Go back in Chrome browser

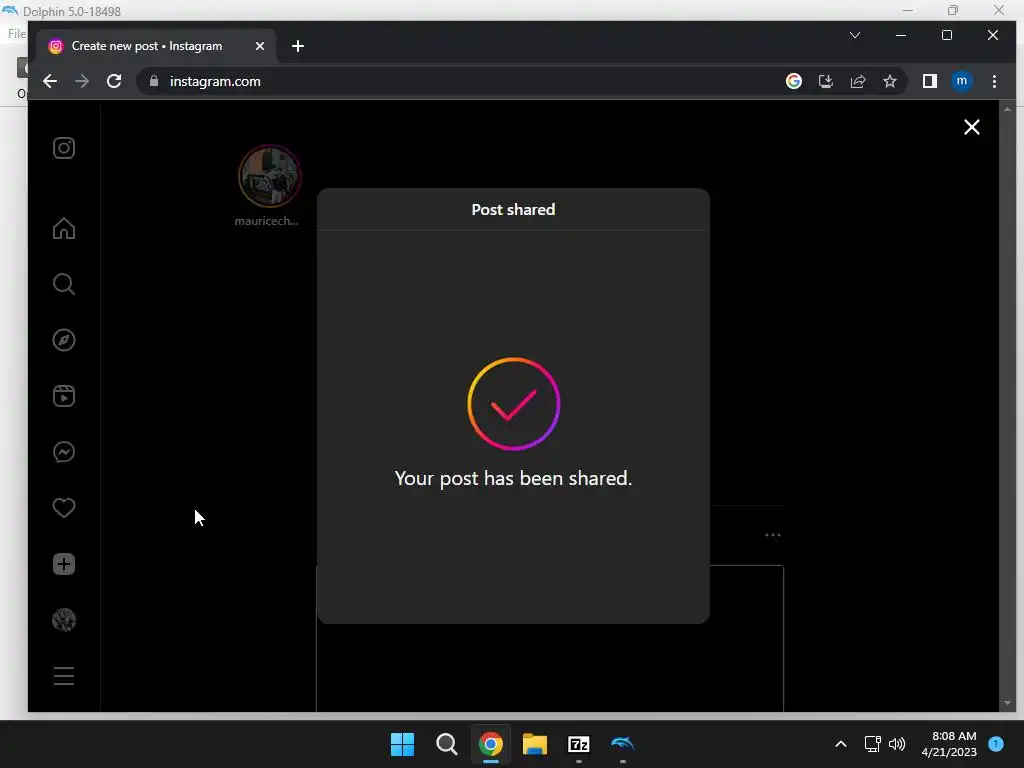pos(50,82)
